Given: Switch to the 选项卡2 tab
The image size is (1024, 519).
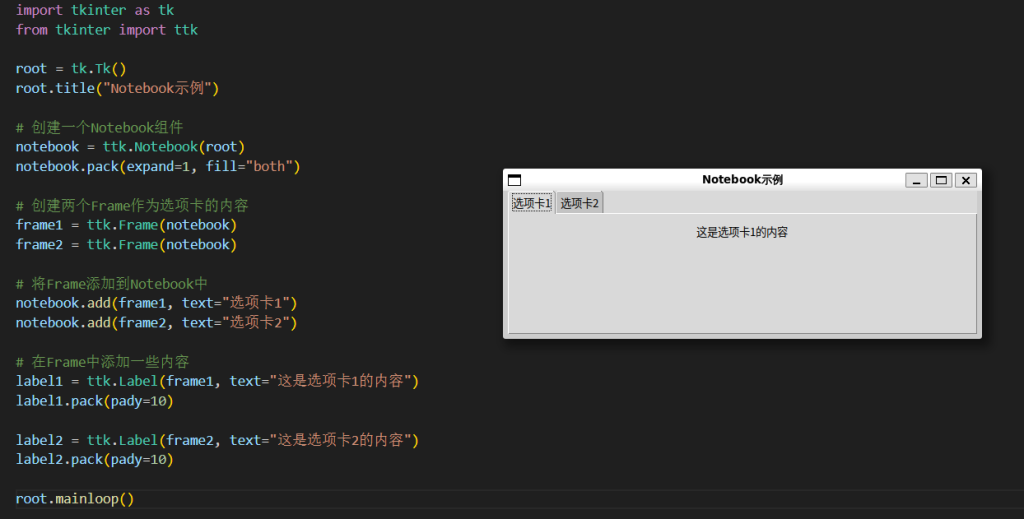Looking at the screenshot, I should (x=579, y=203).
